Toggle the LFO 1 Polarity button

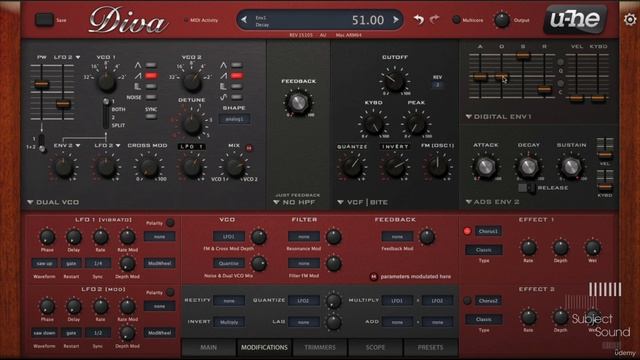click(170, 223)
